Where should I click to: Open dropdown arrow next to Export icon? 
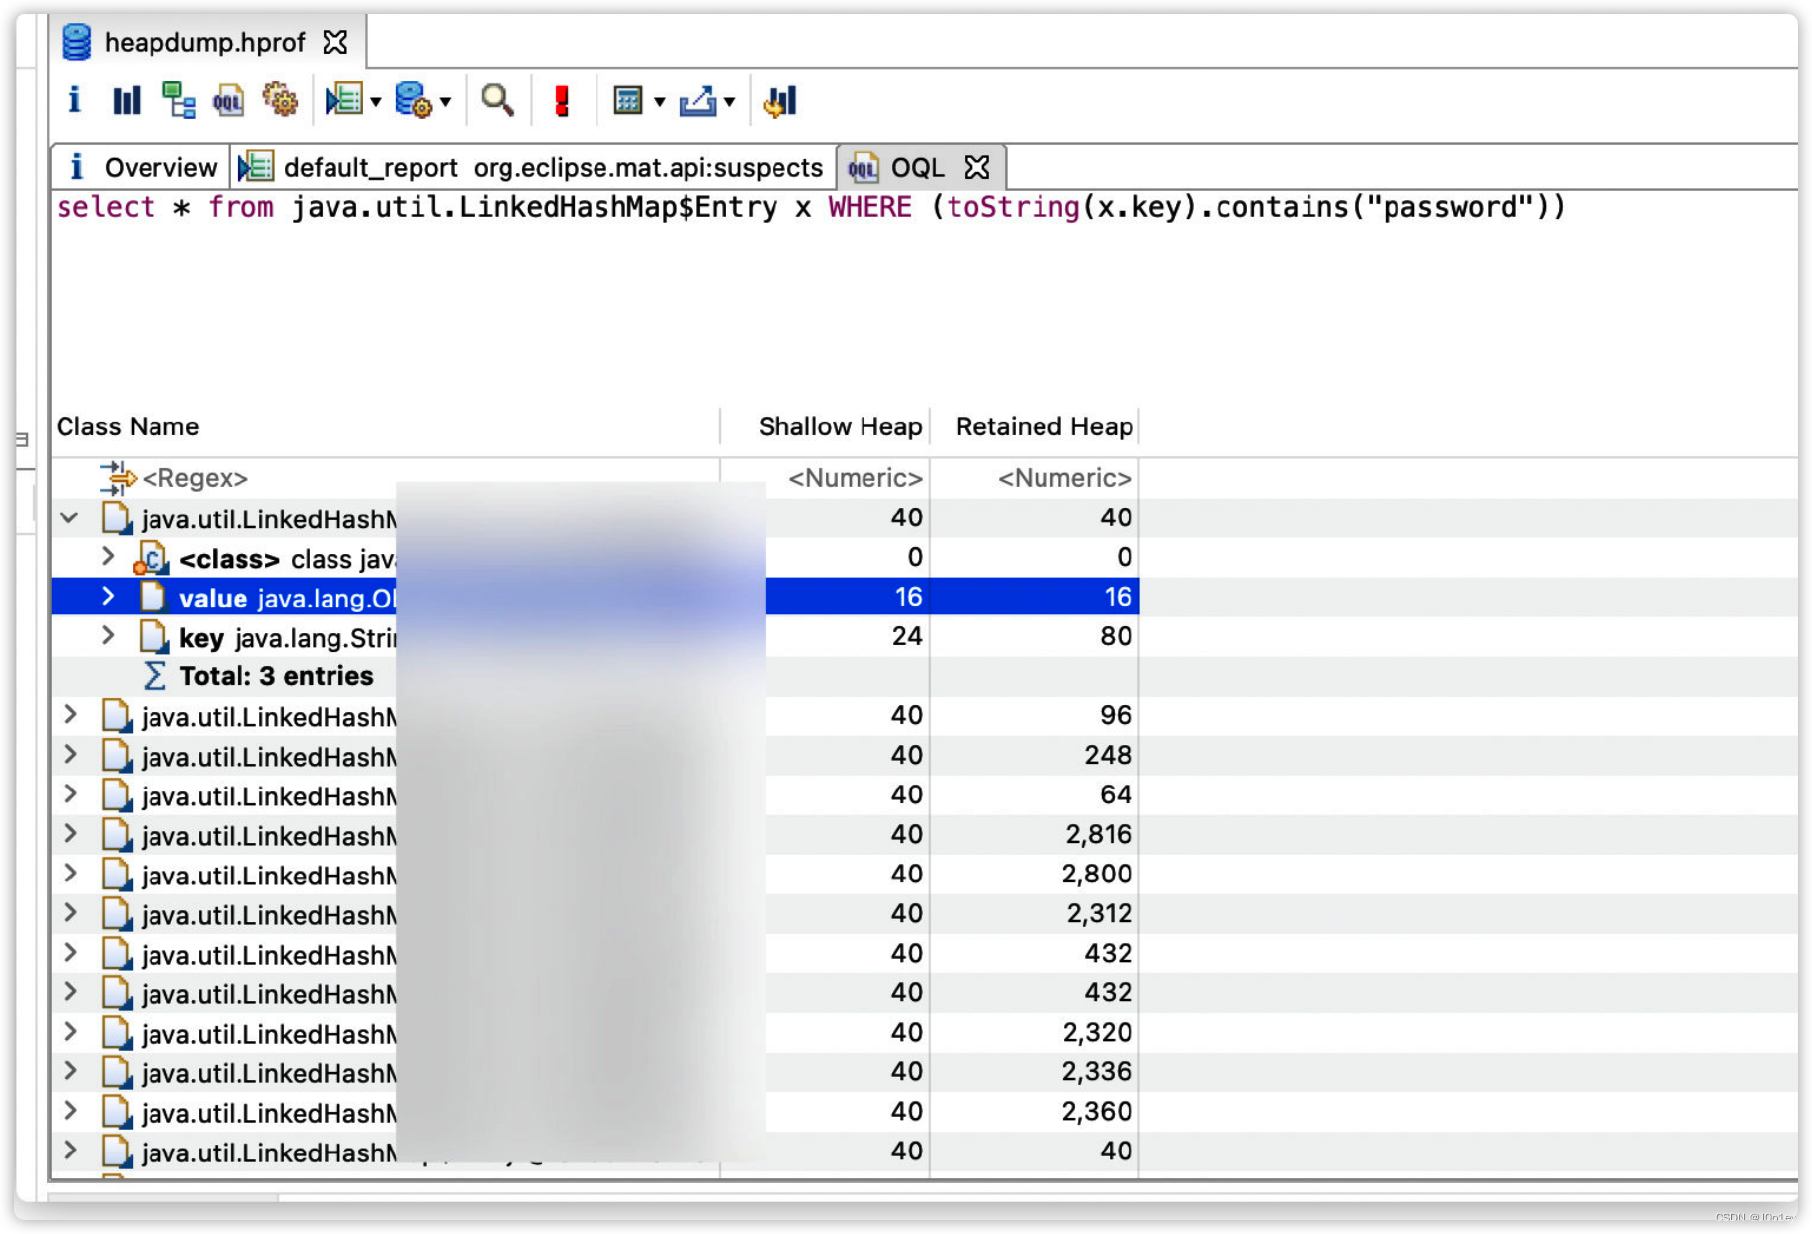(730, 101)
